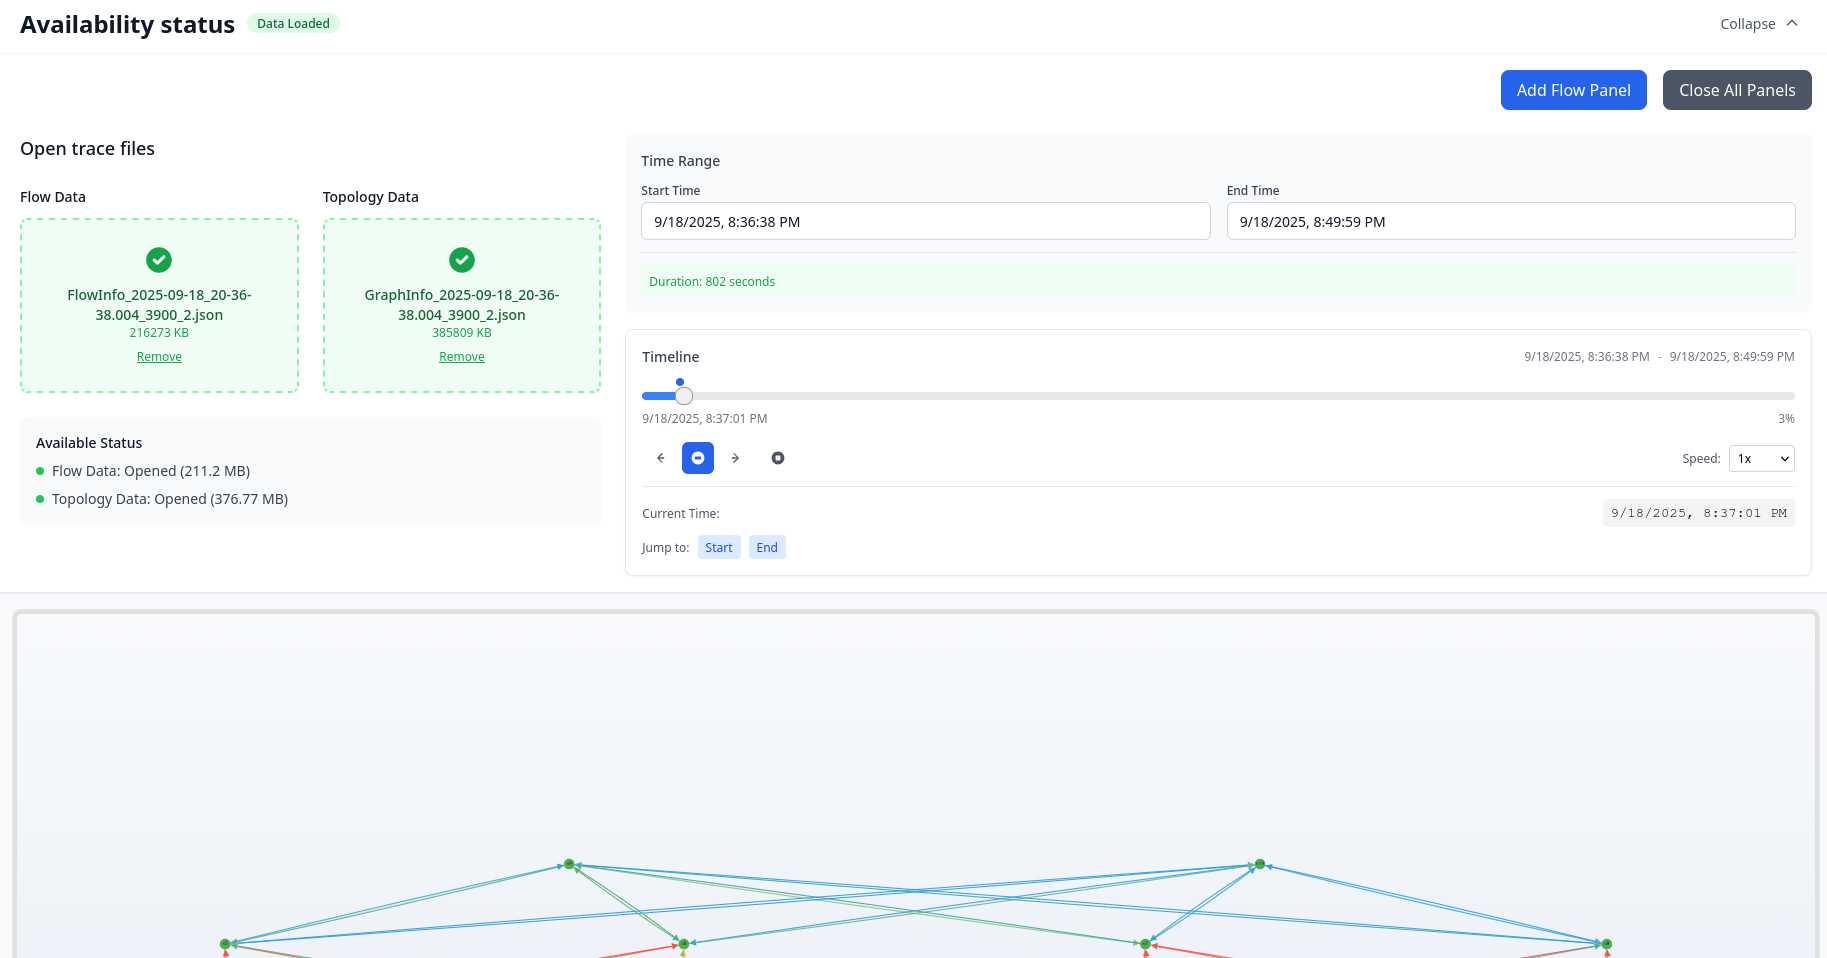Collapse the Availability status section
This screenshot has height=958, width=1827.
click(1758, 24)
